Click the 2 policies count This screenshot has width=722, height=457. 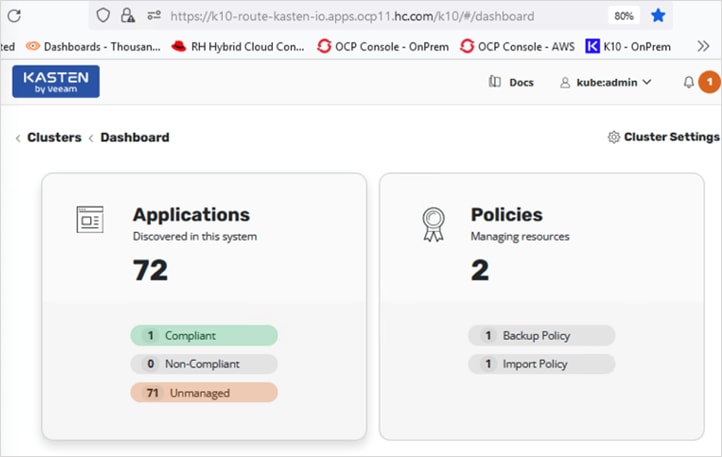point(480,270)
